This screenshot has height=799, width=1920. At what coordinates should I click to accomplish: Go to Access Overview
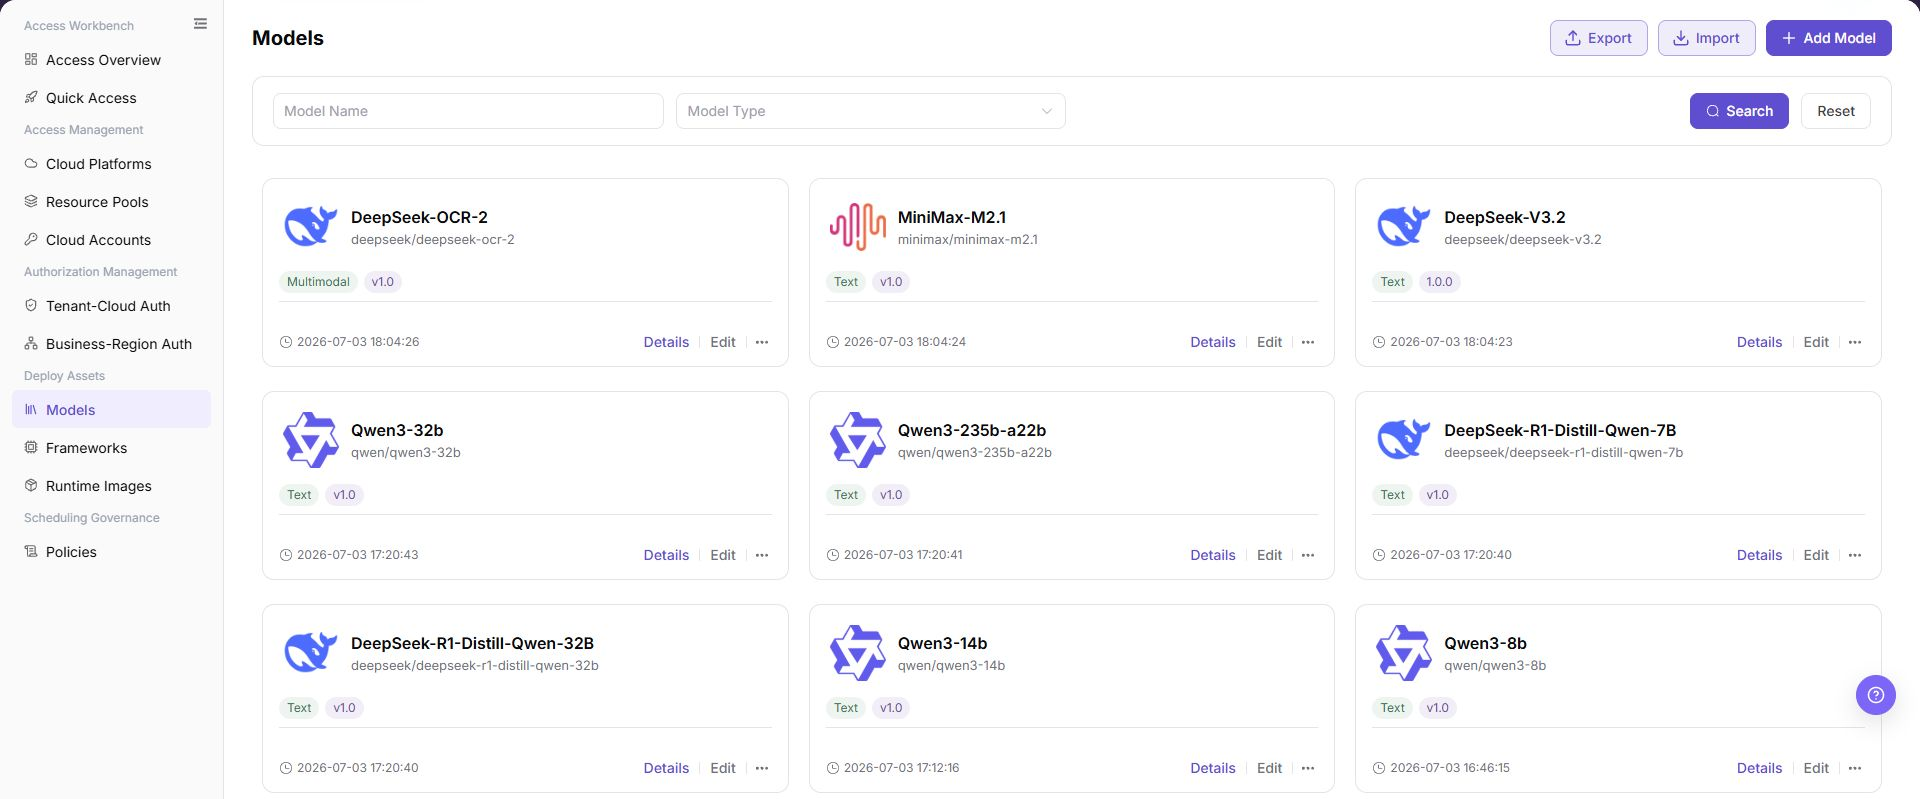pos(112,60)
